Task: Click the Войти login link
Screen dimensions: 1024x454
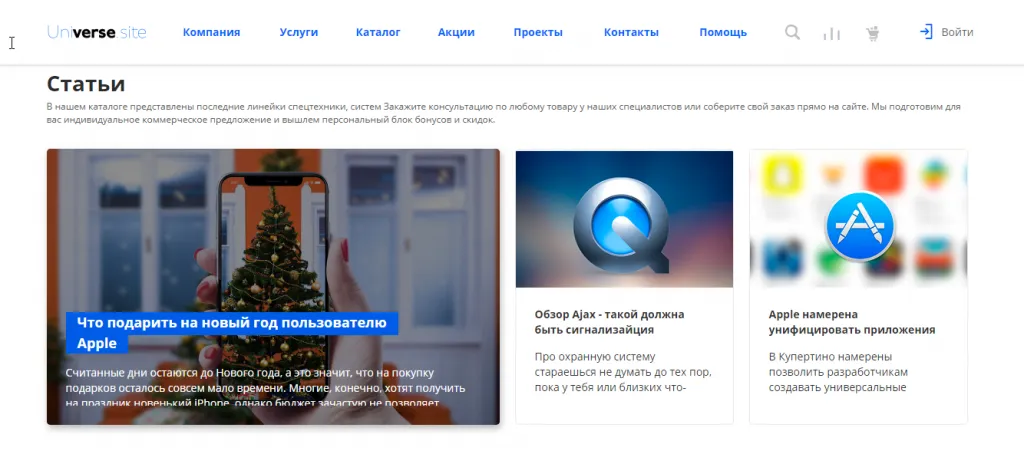Action: tap(957, 32)
